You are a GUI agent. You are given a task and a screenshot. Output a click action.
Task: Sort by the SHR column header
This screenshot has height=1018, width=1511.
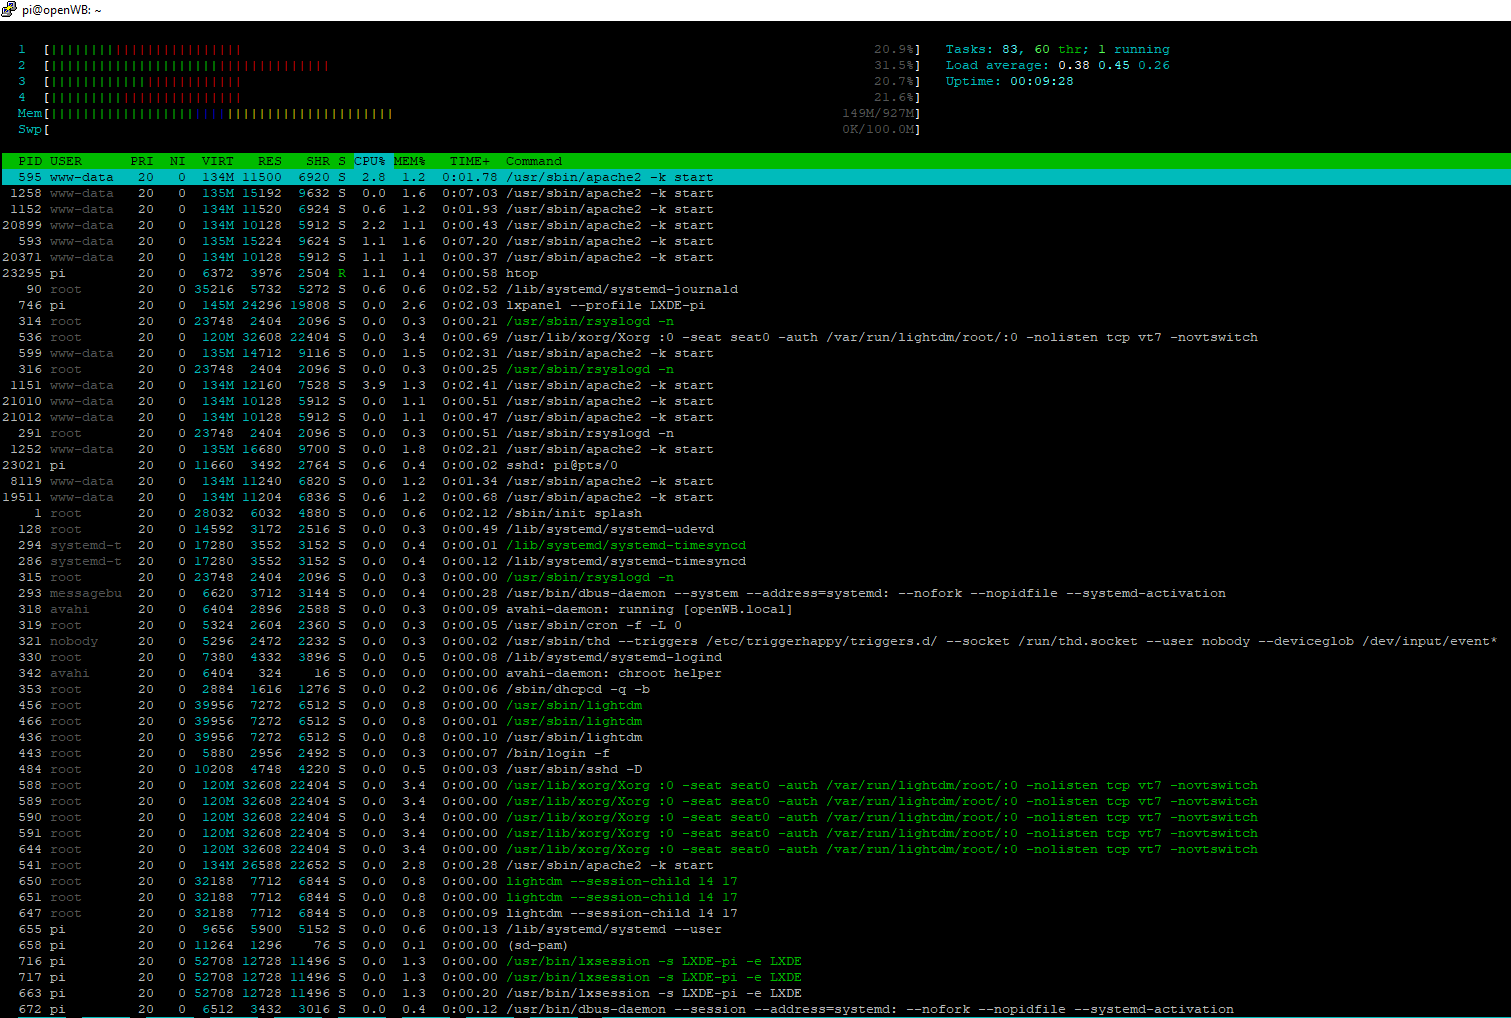click(x=318, y=161)
